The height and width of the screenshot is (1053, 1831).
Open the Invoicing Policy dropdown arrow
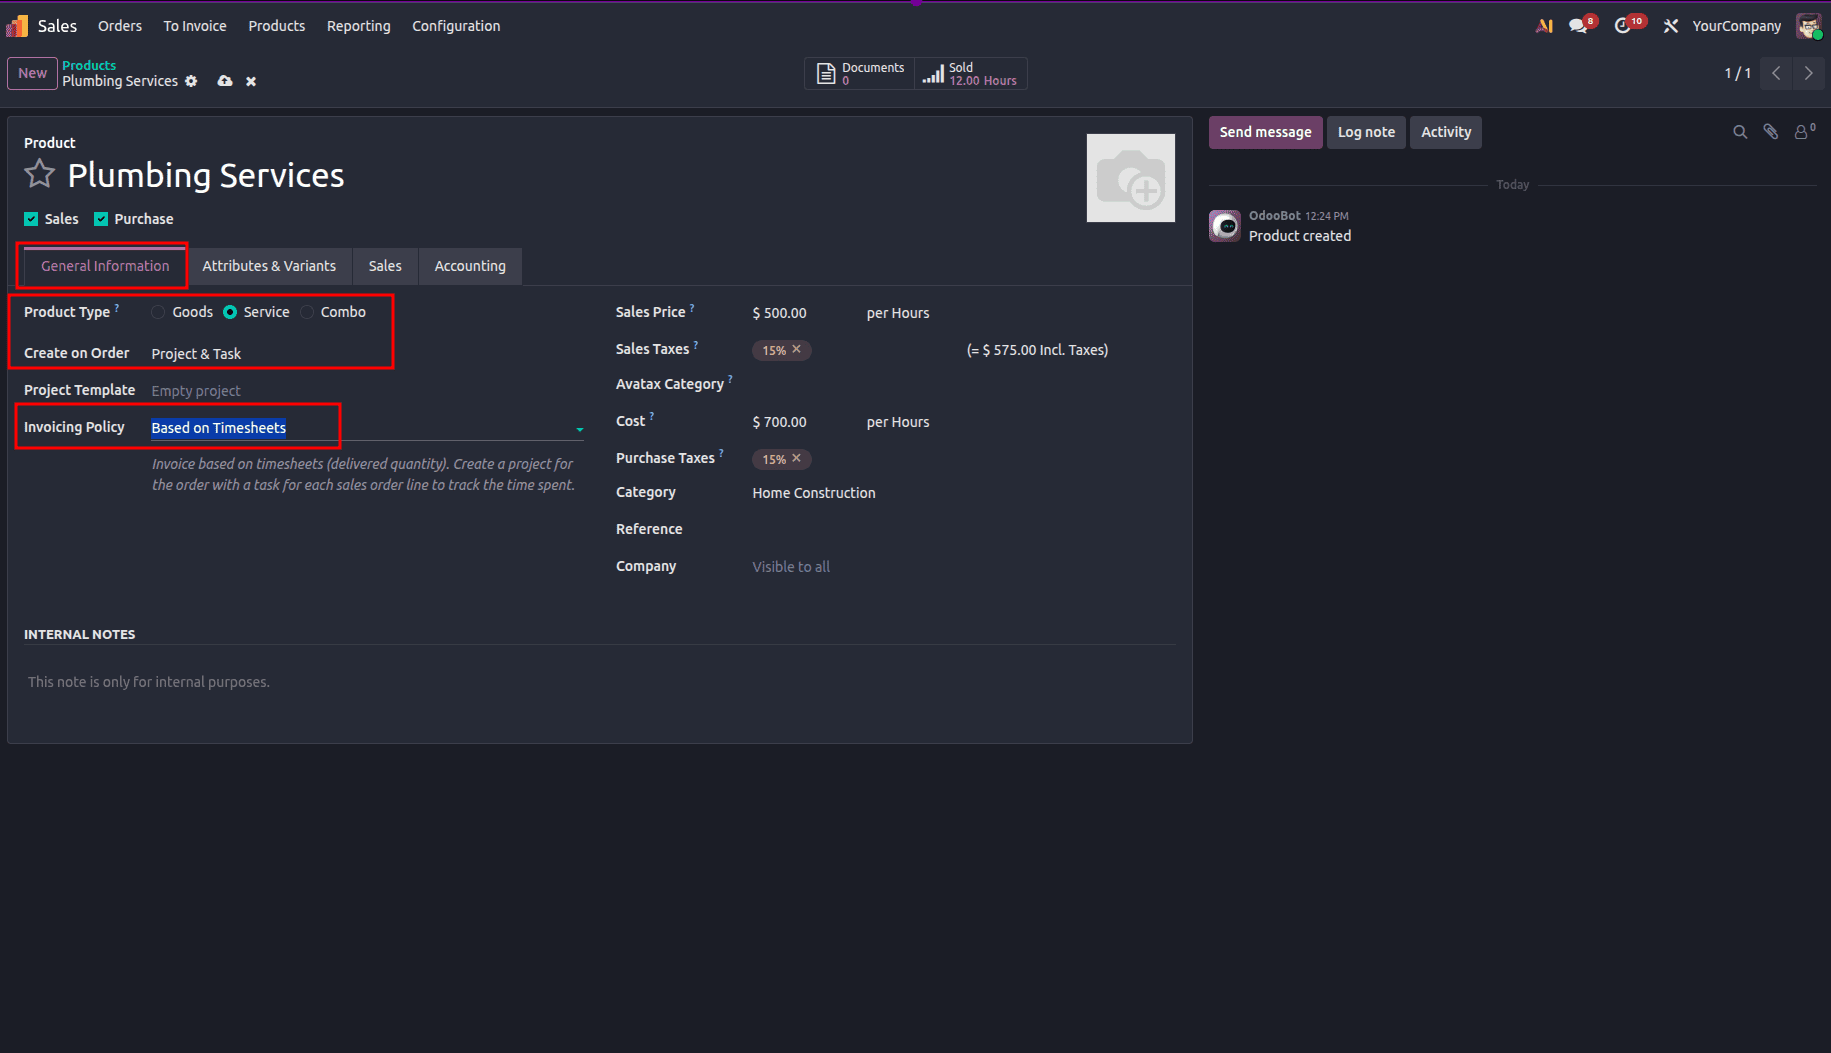pos(579,429)
